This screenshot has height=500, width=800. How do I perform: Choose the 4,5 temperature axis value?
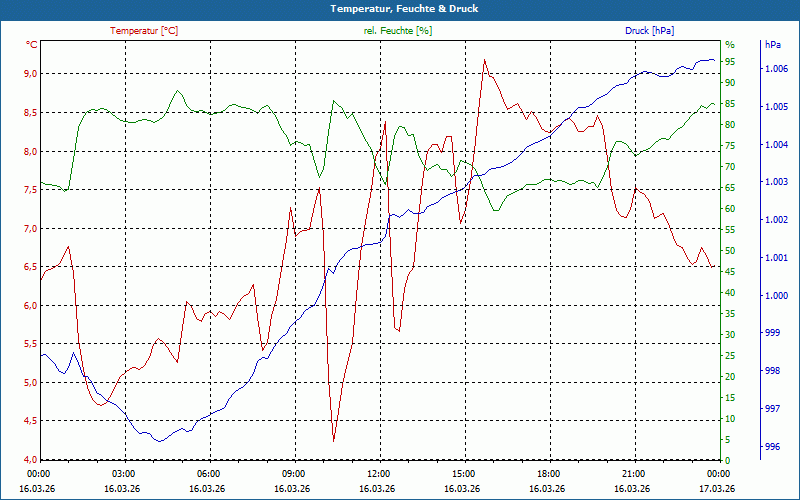tap(31, 421)
